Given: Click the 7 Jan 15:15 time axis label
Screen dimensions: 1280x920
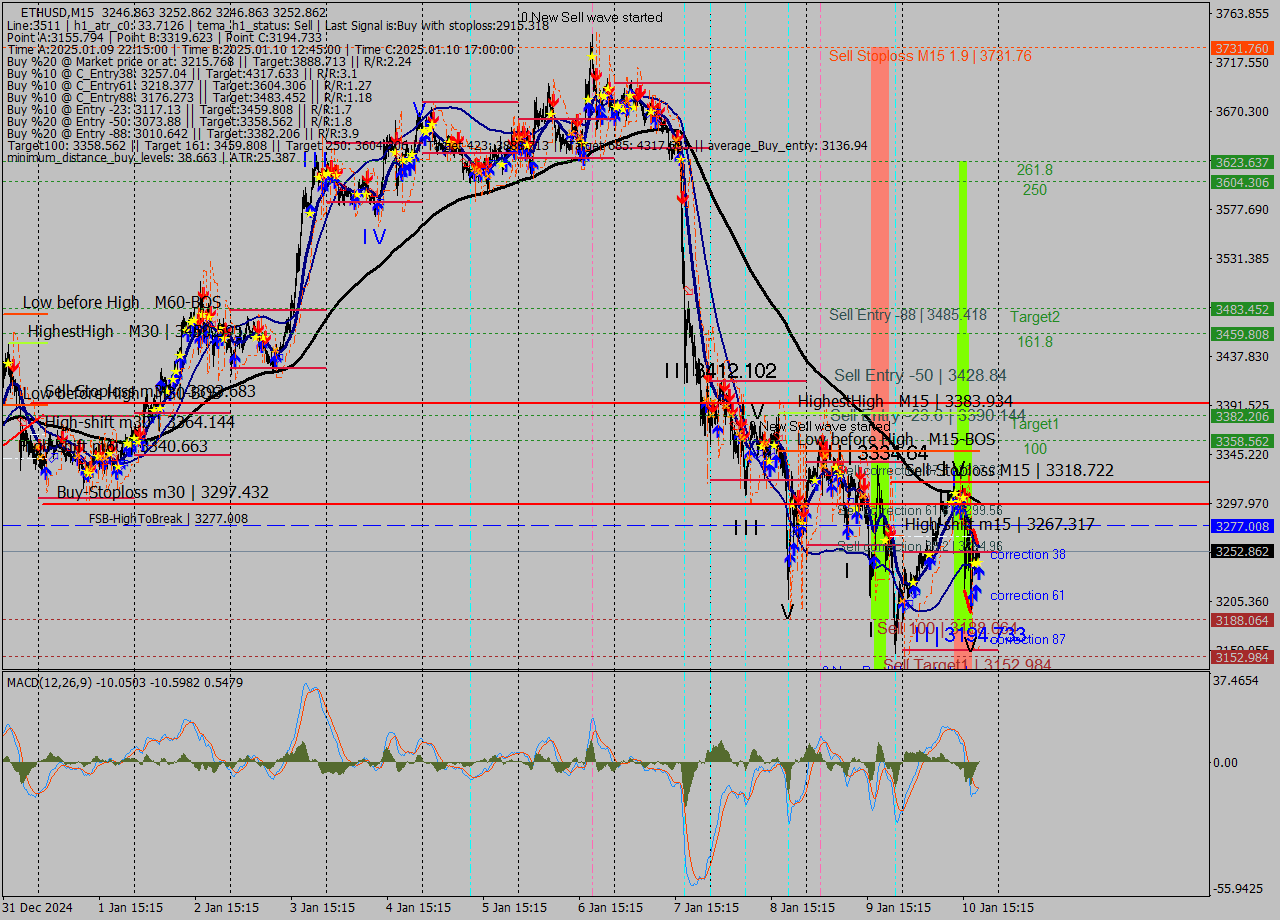Looking at the screenshot, I should pos(709,908).
